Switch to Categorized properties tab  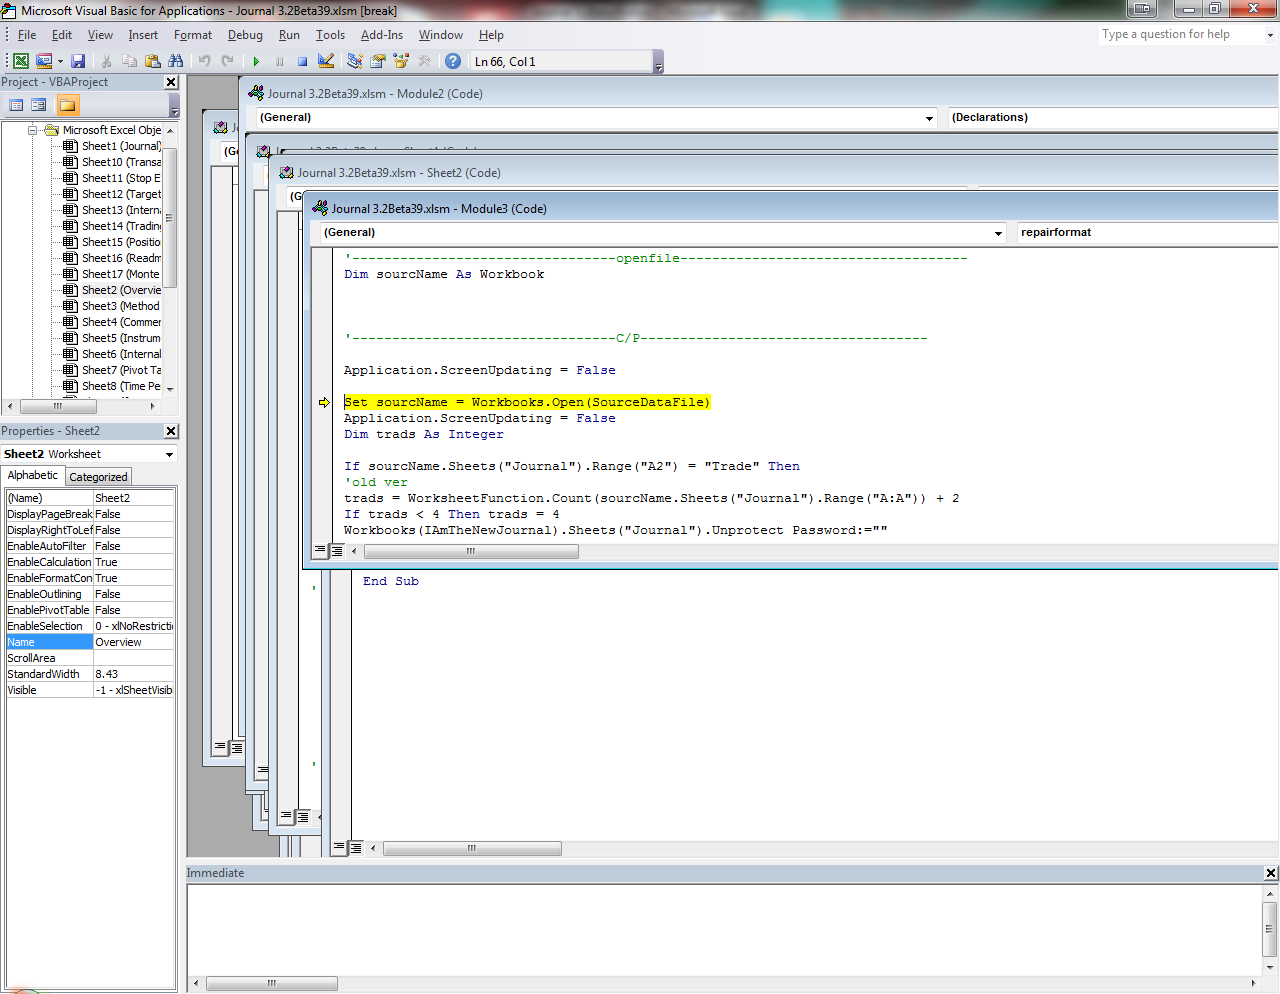pyautogui.click(x=98, y=477)
